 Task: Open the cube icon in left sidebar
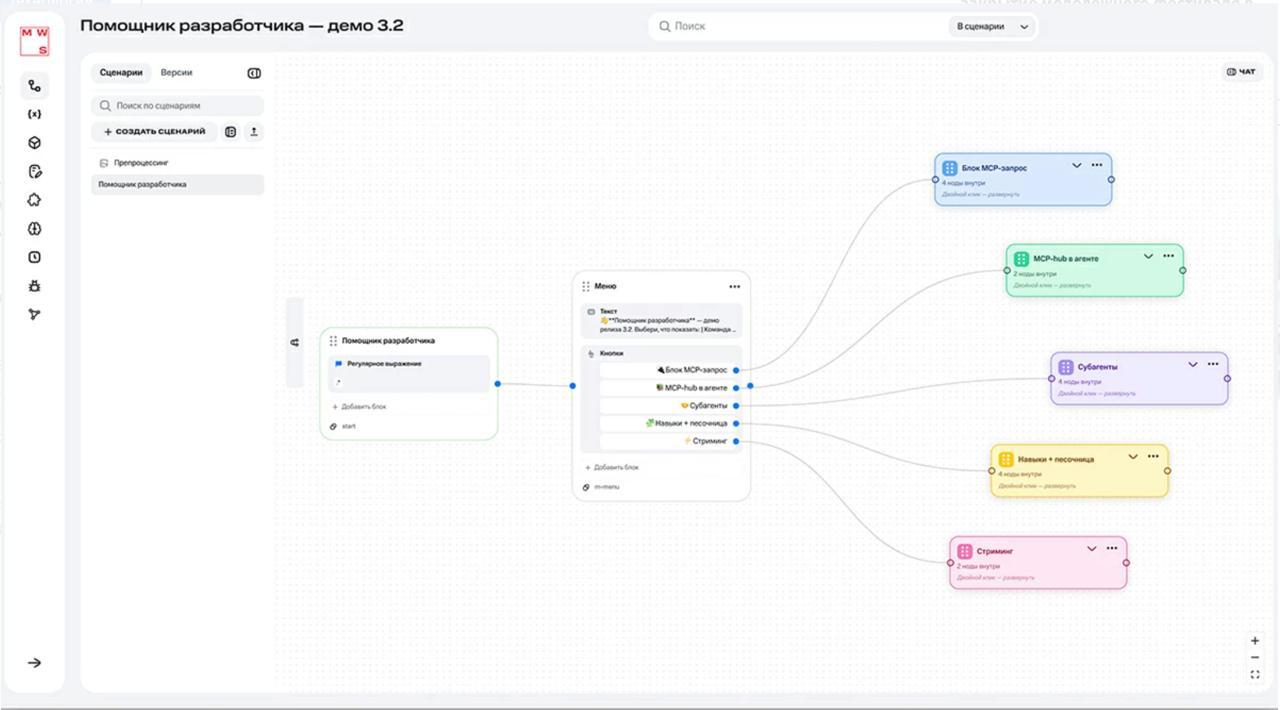pos(35,143)
